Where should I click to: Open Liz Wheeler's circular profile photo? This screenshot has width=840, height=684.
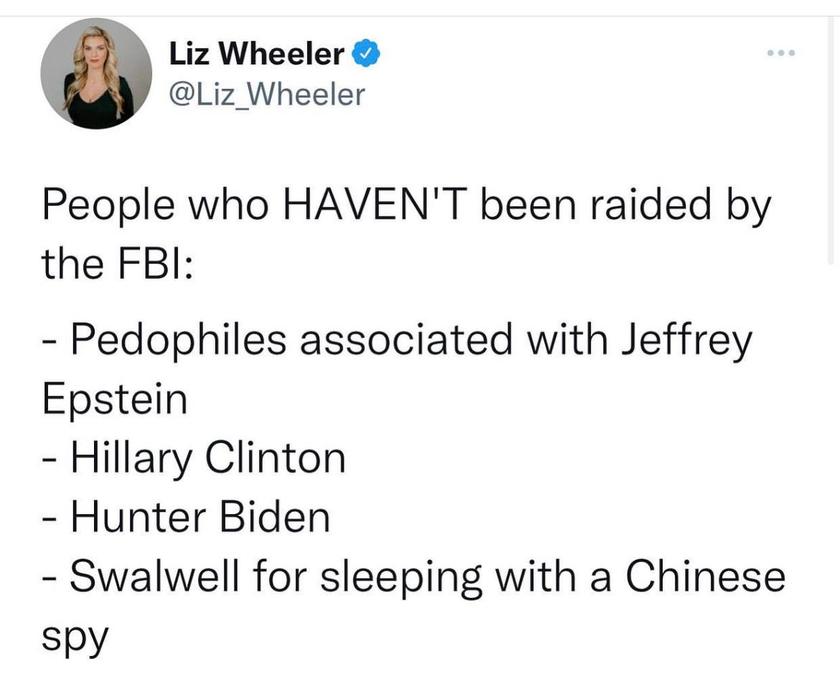click(x=96, y=74)
